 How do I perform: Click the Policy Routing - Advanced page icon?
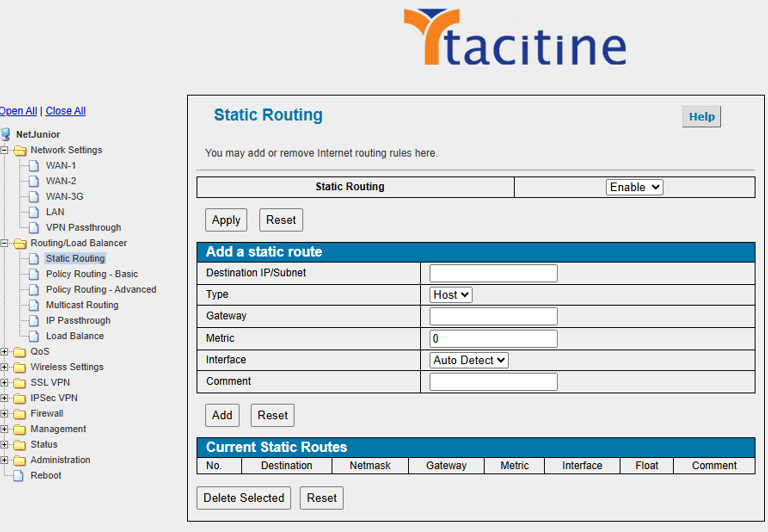click(34, 290)
